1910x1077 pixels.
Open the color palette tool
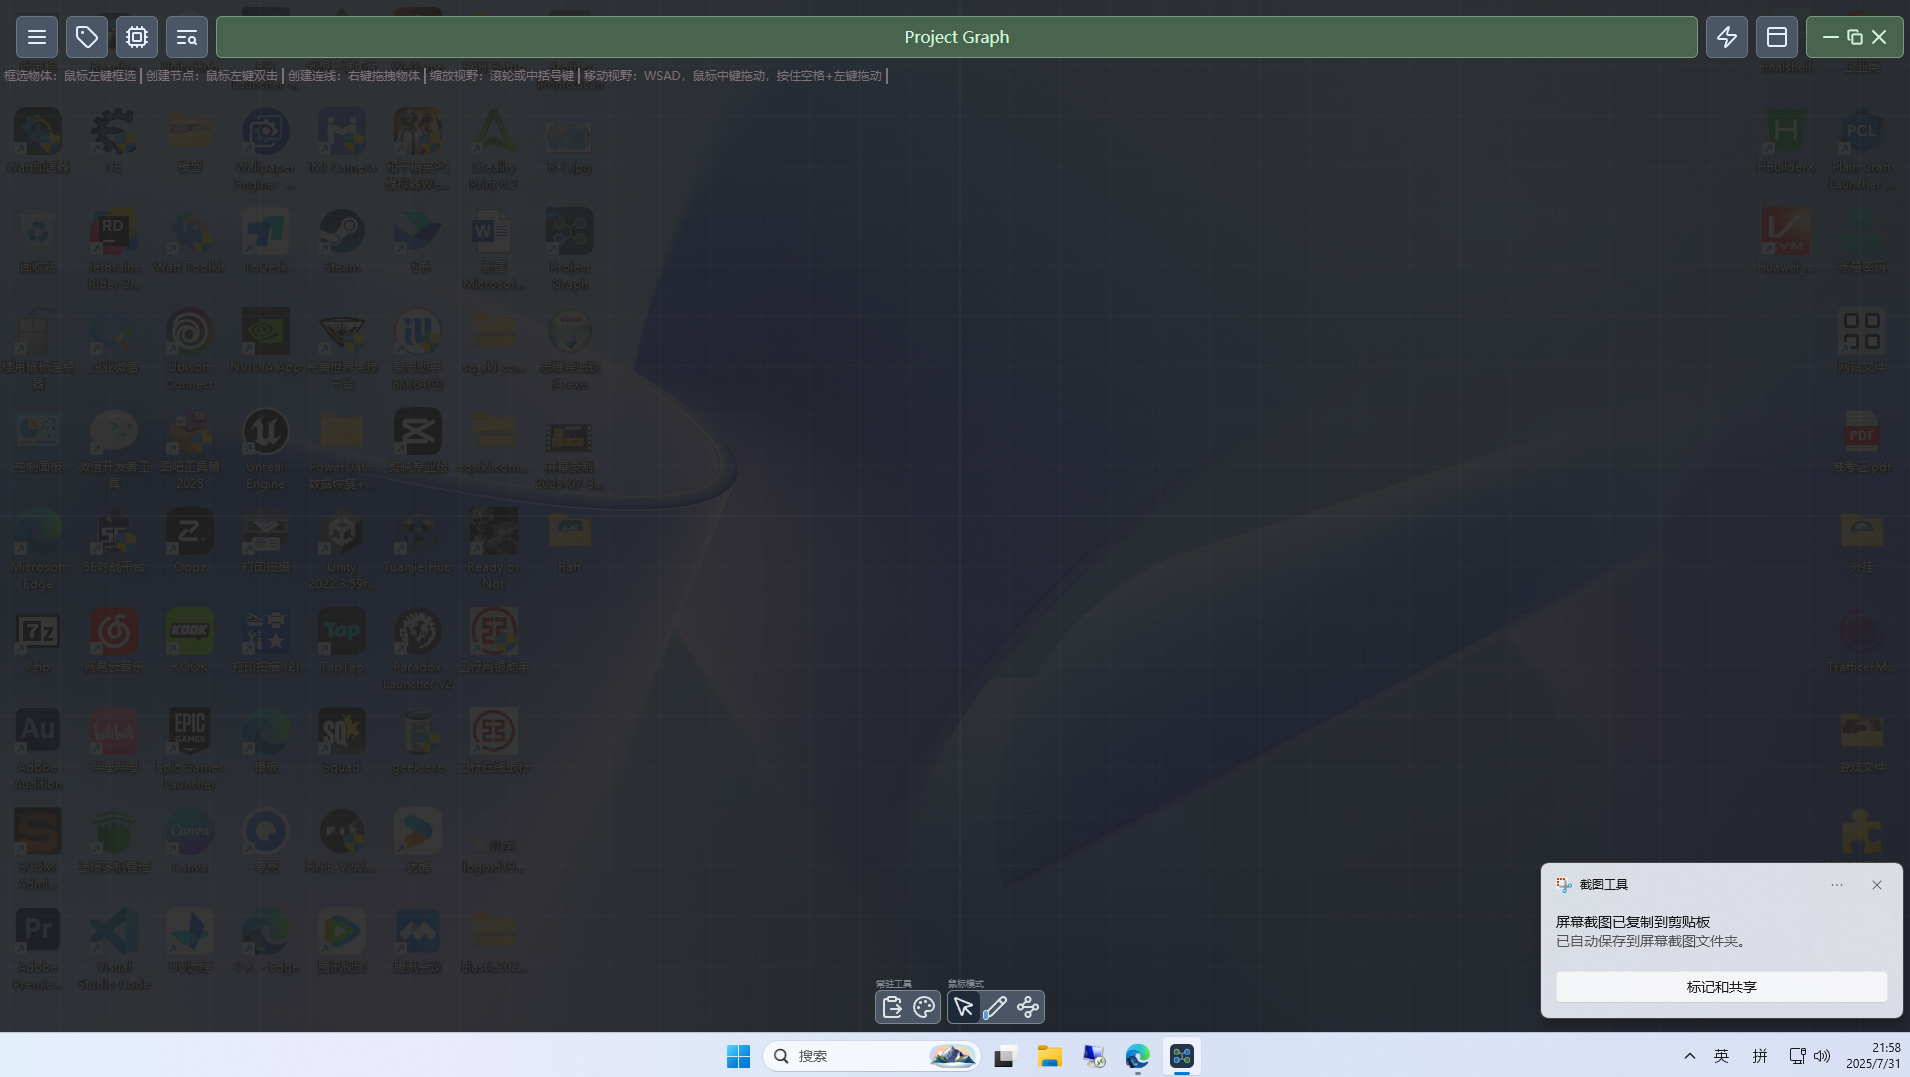pyautogui.click(x=924, y=1007)
